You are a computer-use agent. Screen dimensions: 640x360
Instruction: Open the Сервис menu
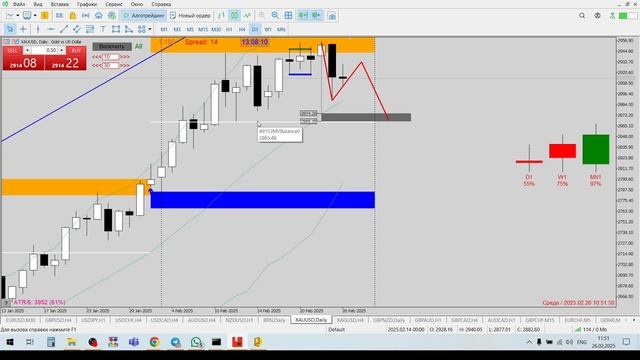pos(113,4)
